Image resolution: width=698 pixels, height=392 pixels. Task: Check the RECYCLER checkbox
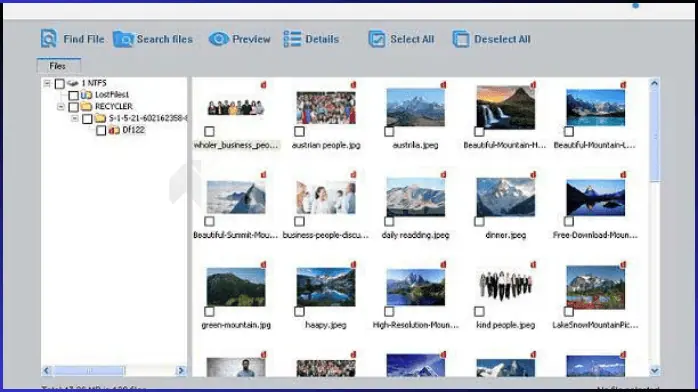click(73, 107)
